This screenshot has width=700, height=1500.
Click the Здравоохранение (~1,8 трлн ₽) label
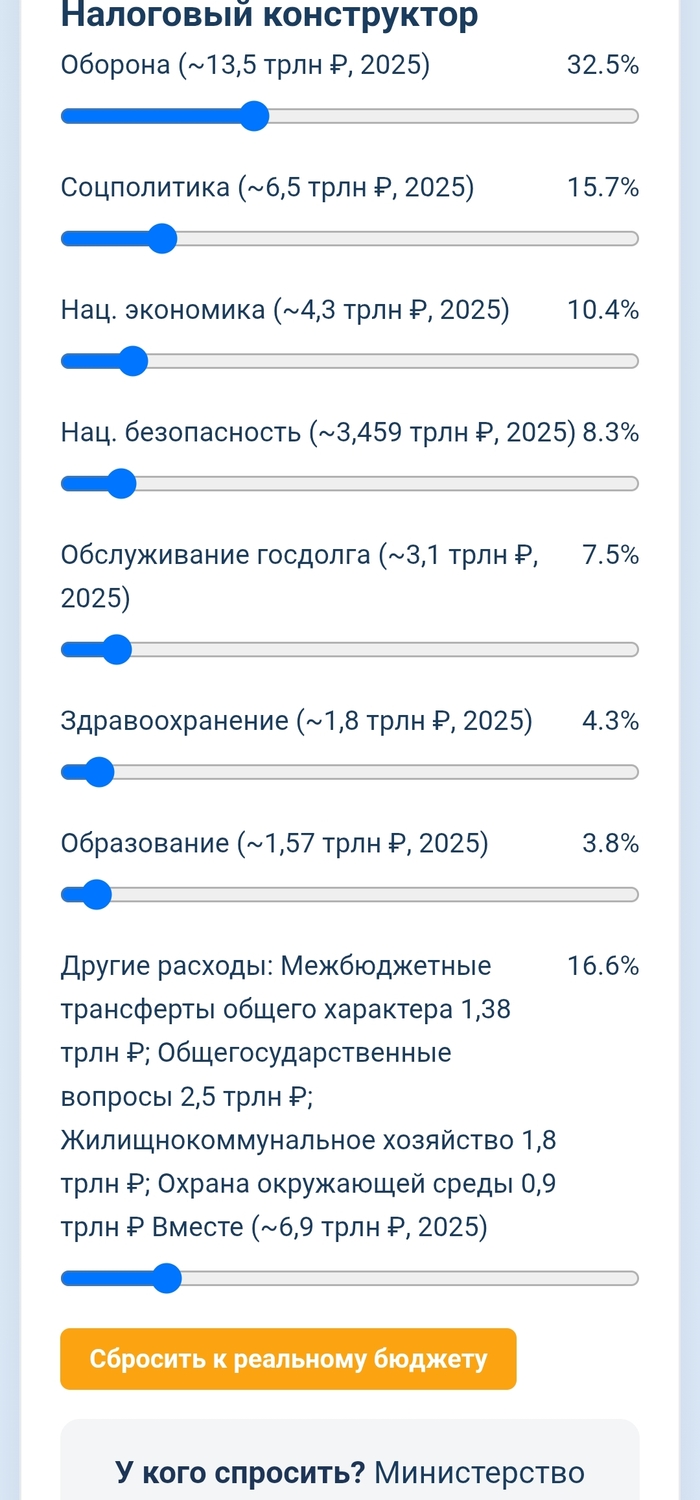296,721
